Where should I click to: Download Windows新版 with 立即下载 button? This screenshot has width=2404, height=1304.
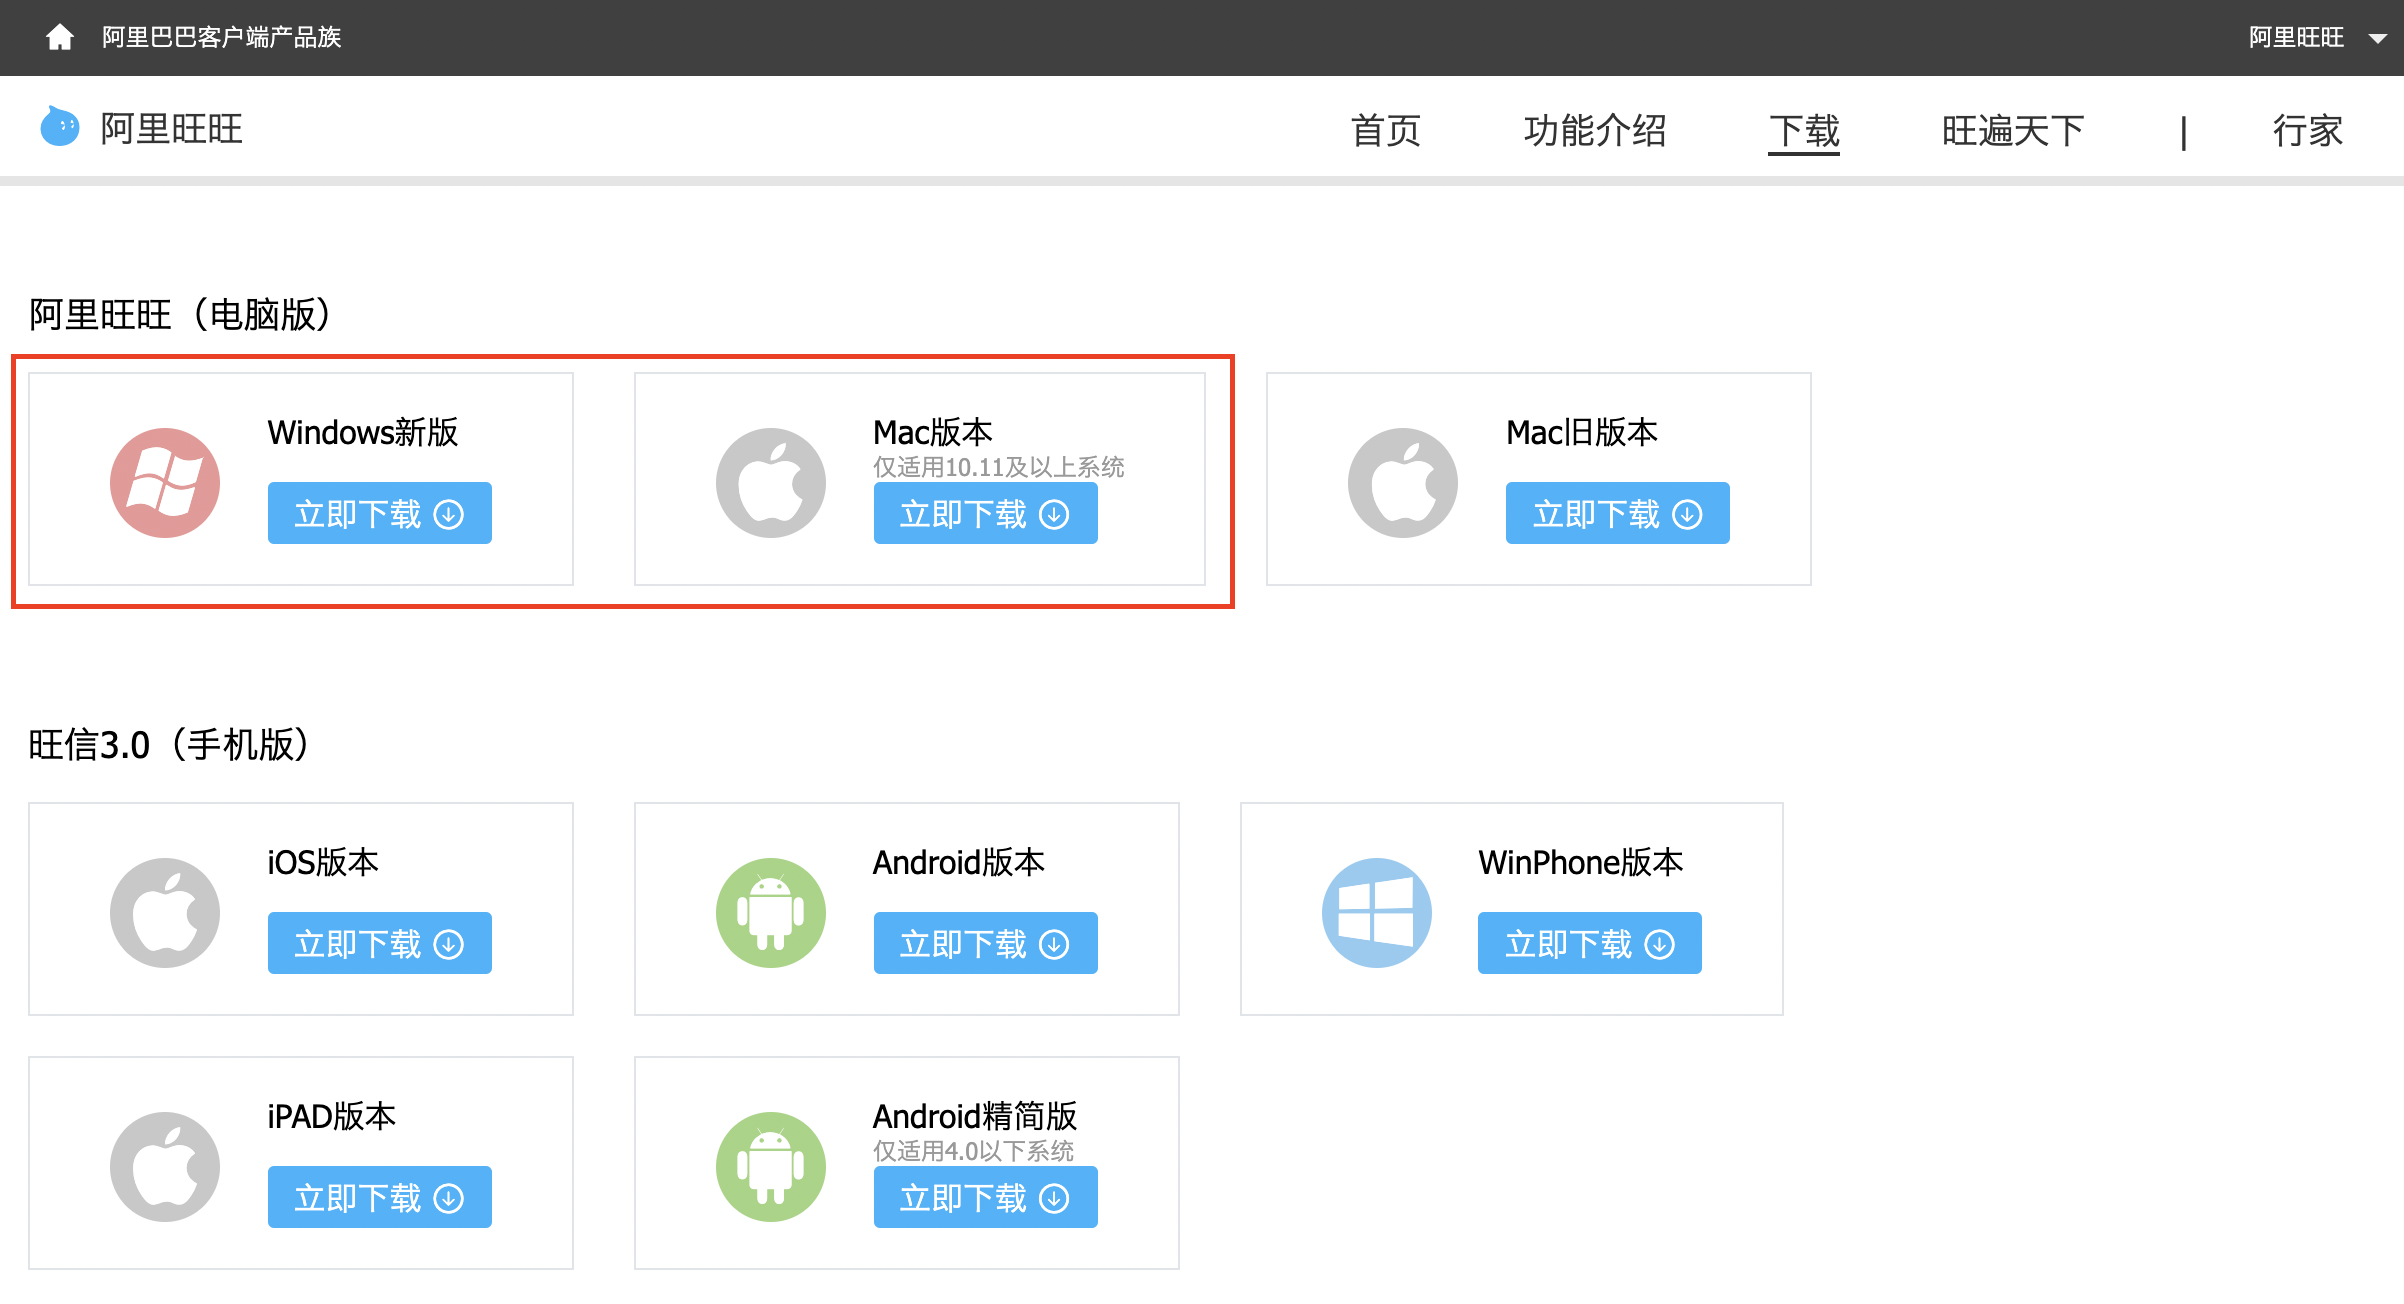click(380, 513)
